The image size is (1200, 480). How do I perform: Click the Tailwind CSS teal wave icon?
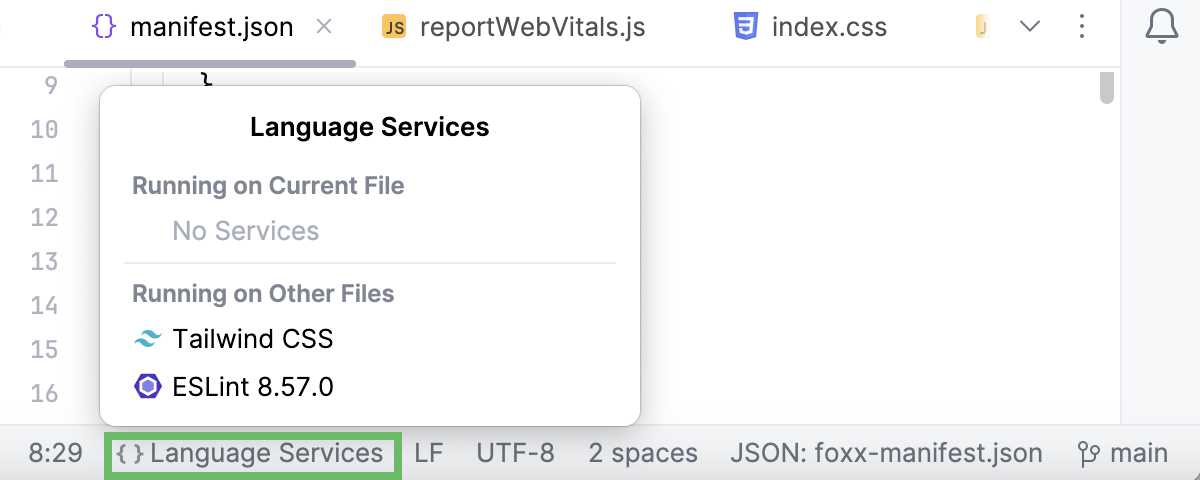coord(147,340)
